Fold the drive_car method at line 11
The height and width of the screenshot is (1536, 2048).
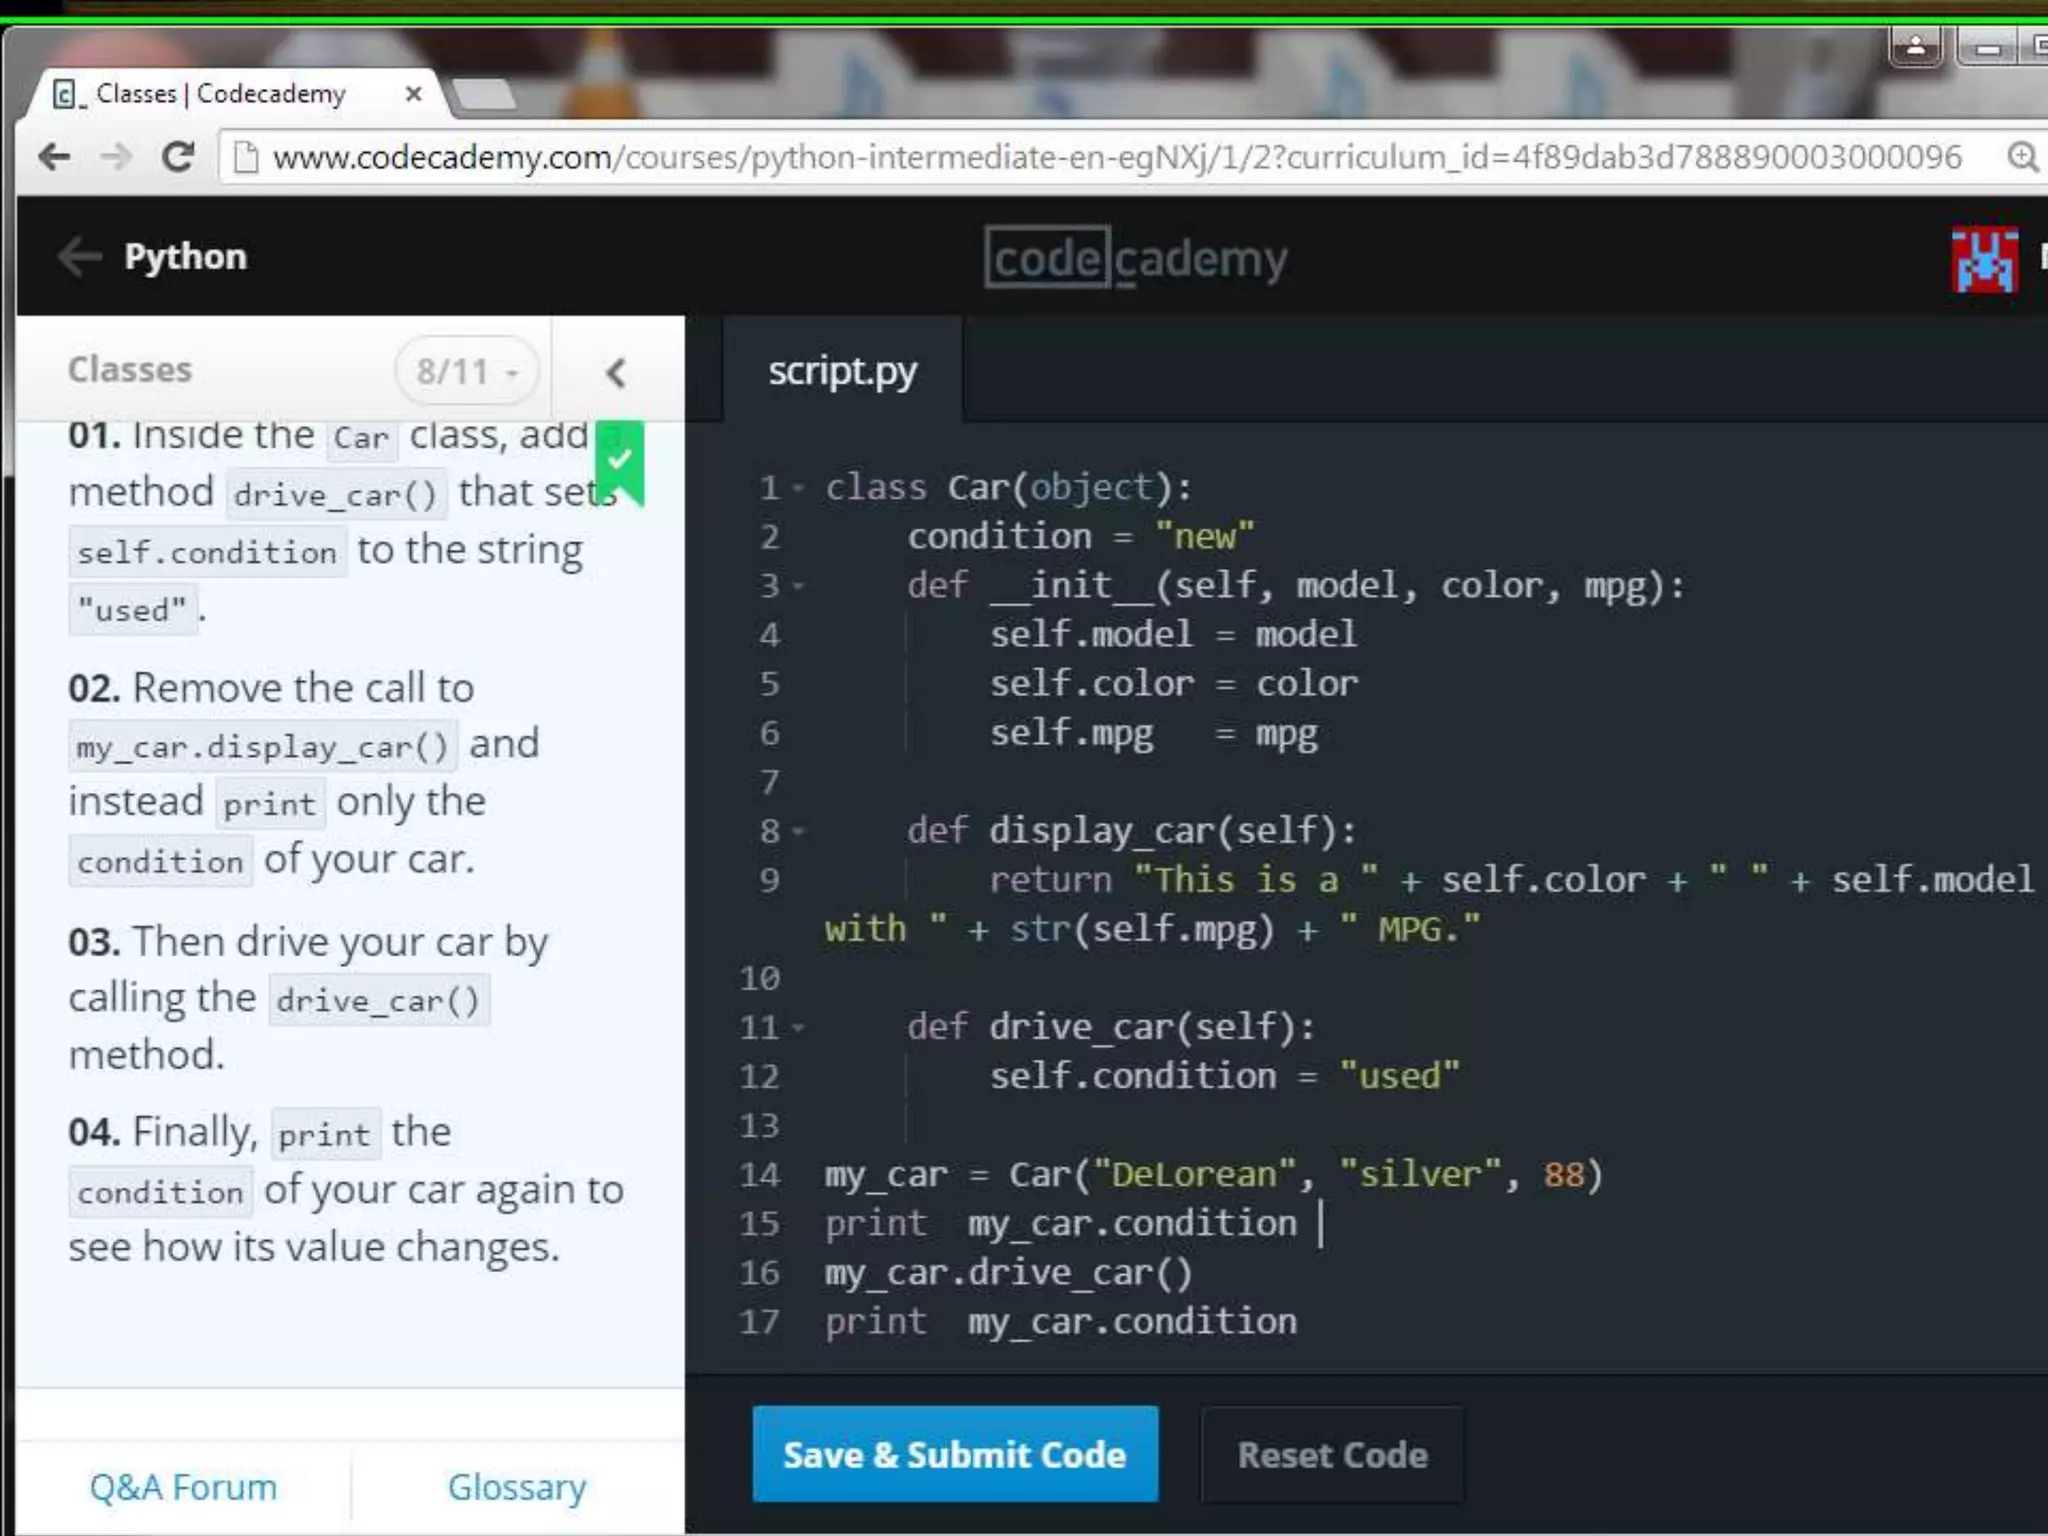coord(798,1027)
